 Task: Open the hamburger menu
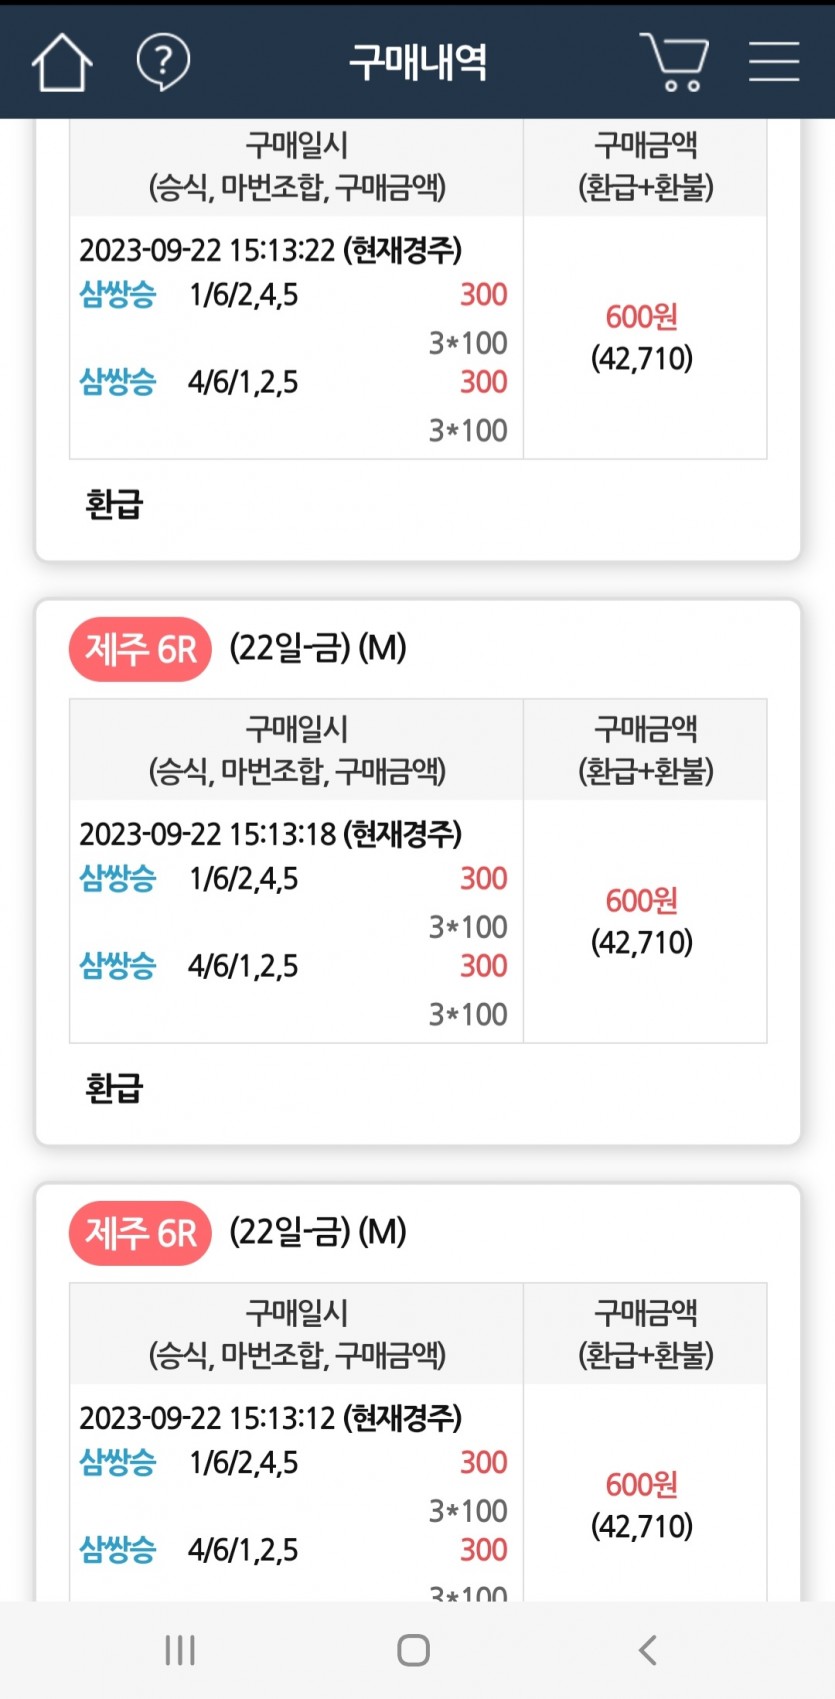tap(774, 61)
